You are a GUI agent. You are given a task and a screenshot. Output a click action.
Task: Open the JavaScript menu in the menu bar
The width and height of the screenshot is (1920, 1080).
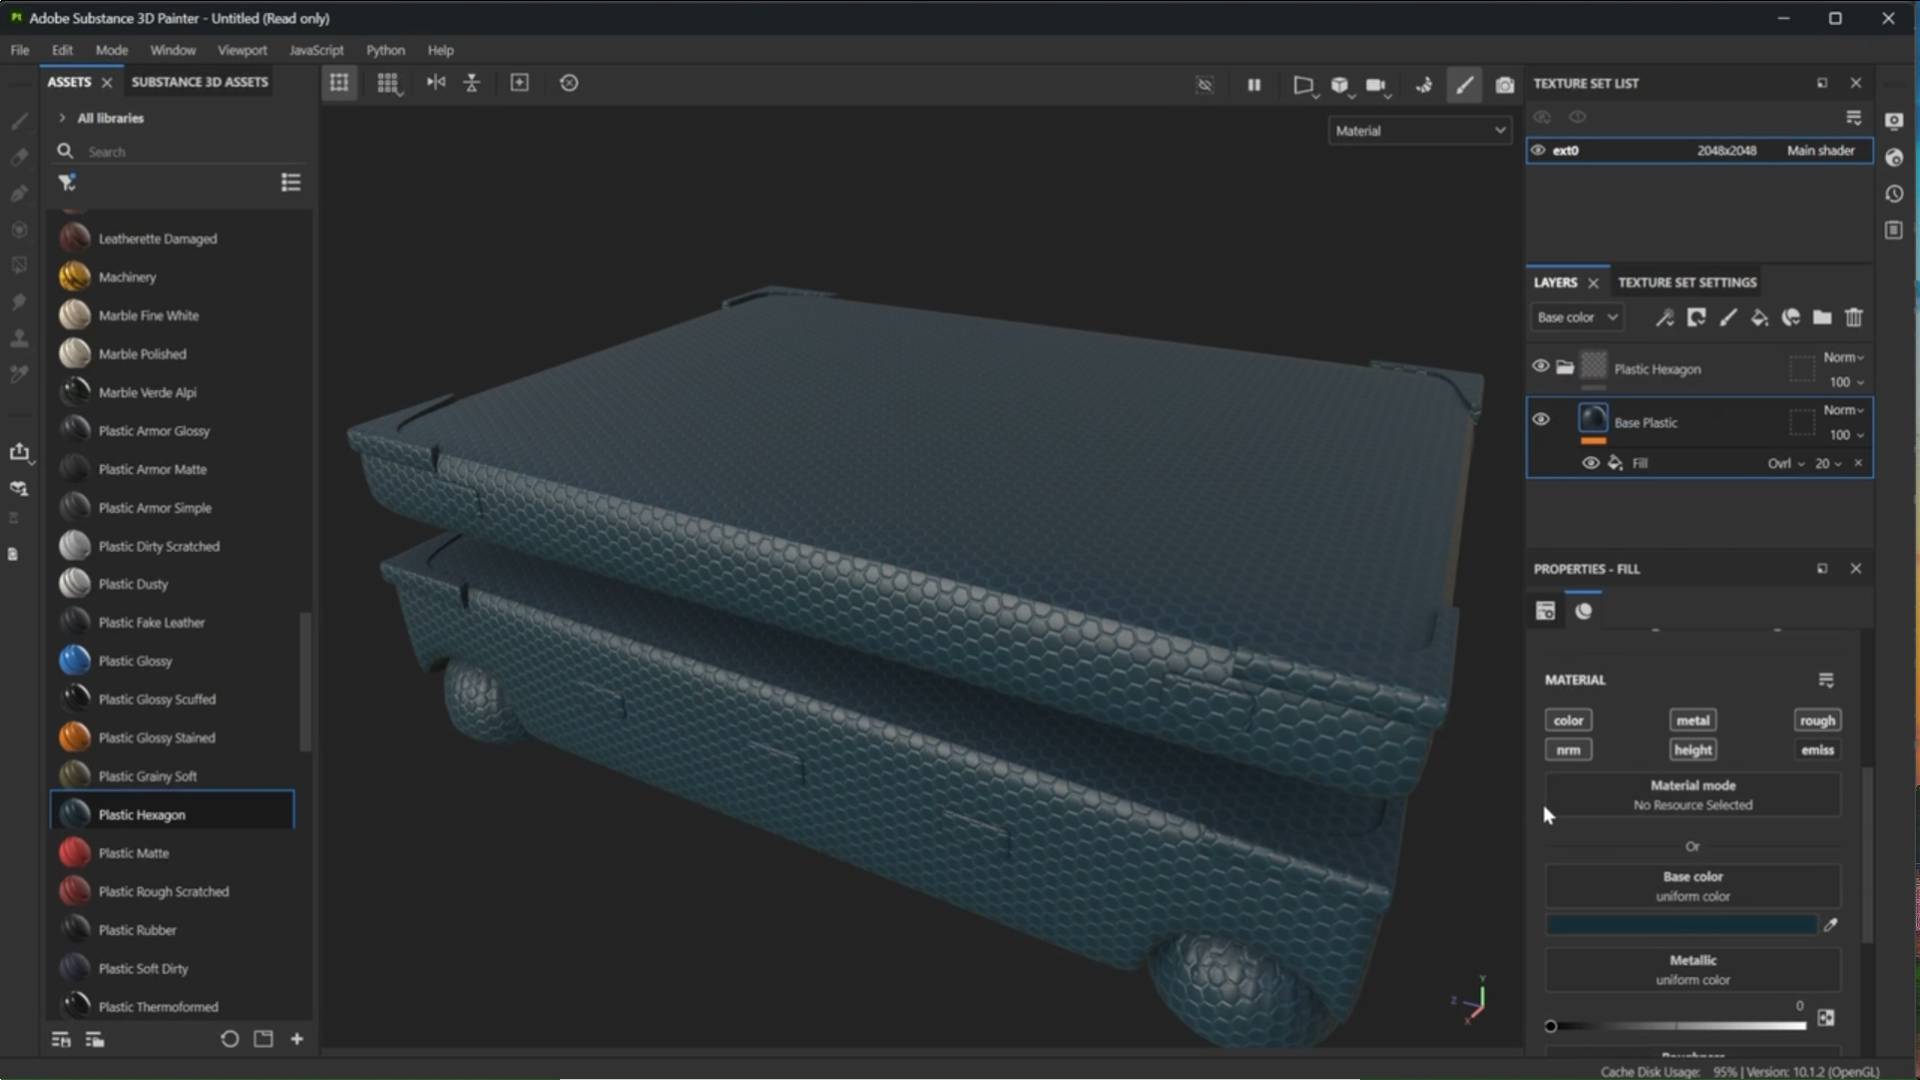click(315, 50)
